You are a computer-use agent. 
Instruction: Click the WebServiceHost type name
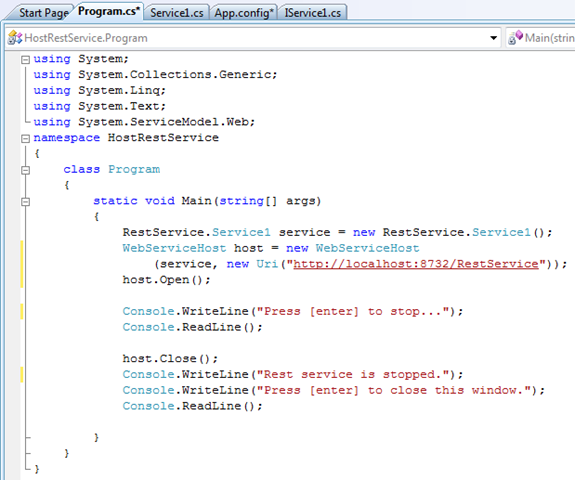click(x=174, y=248)
